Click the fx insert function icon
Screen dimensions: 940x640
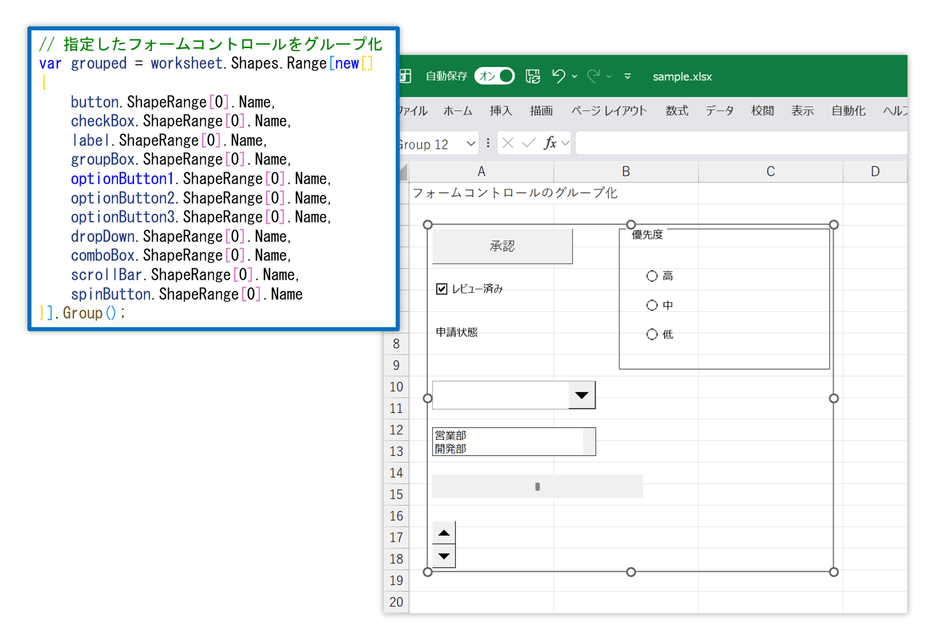point(550,143)
